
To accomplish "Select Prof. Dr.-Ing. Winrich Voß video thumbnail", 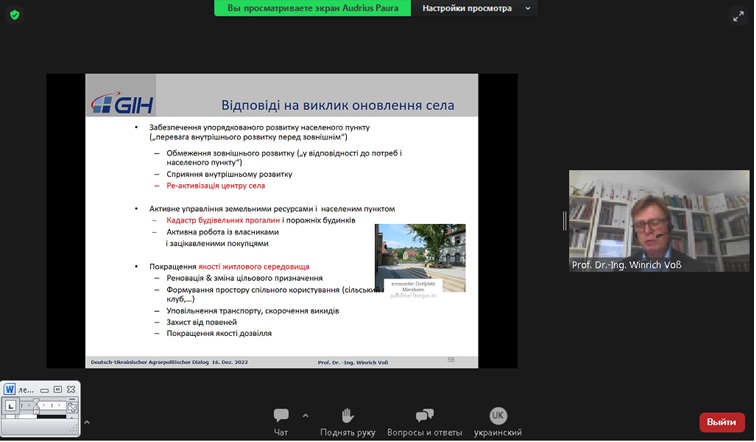I will pos(659,221).
